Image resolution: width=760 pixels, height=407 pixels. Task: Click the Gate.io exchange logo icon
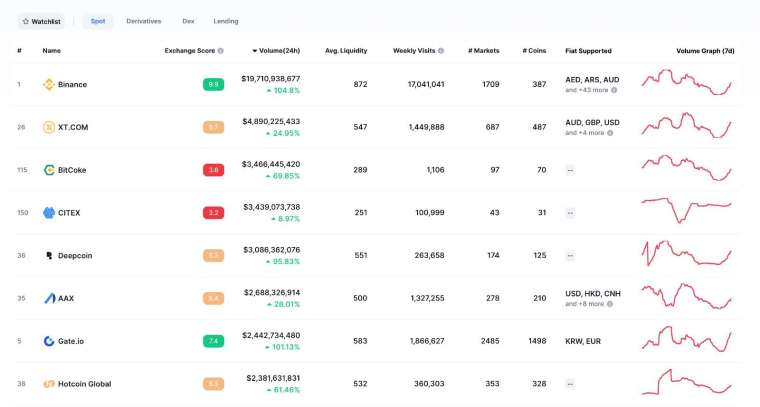point(48,341)
